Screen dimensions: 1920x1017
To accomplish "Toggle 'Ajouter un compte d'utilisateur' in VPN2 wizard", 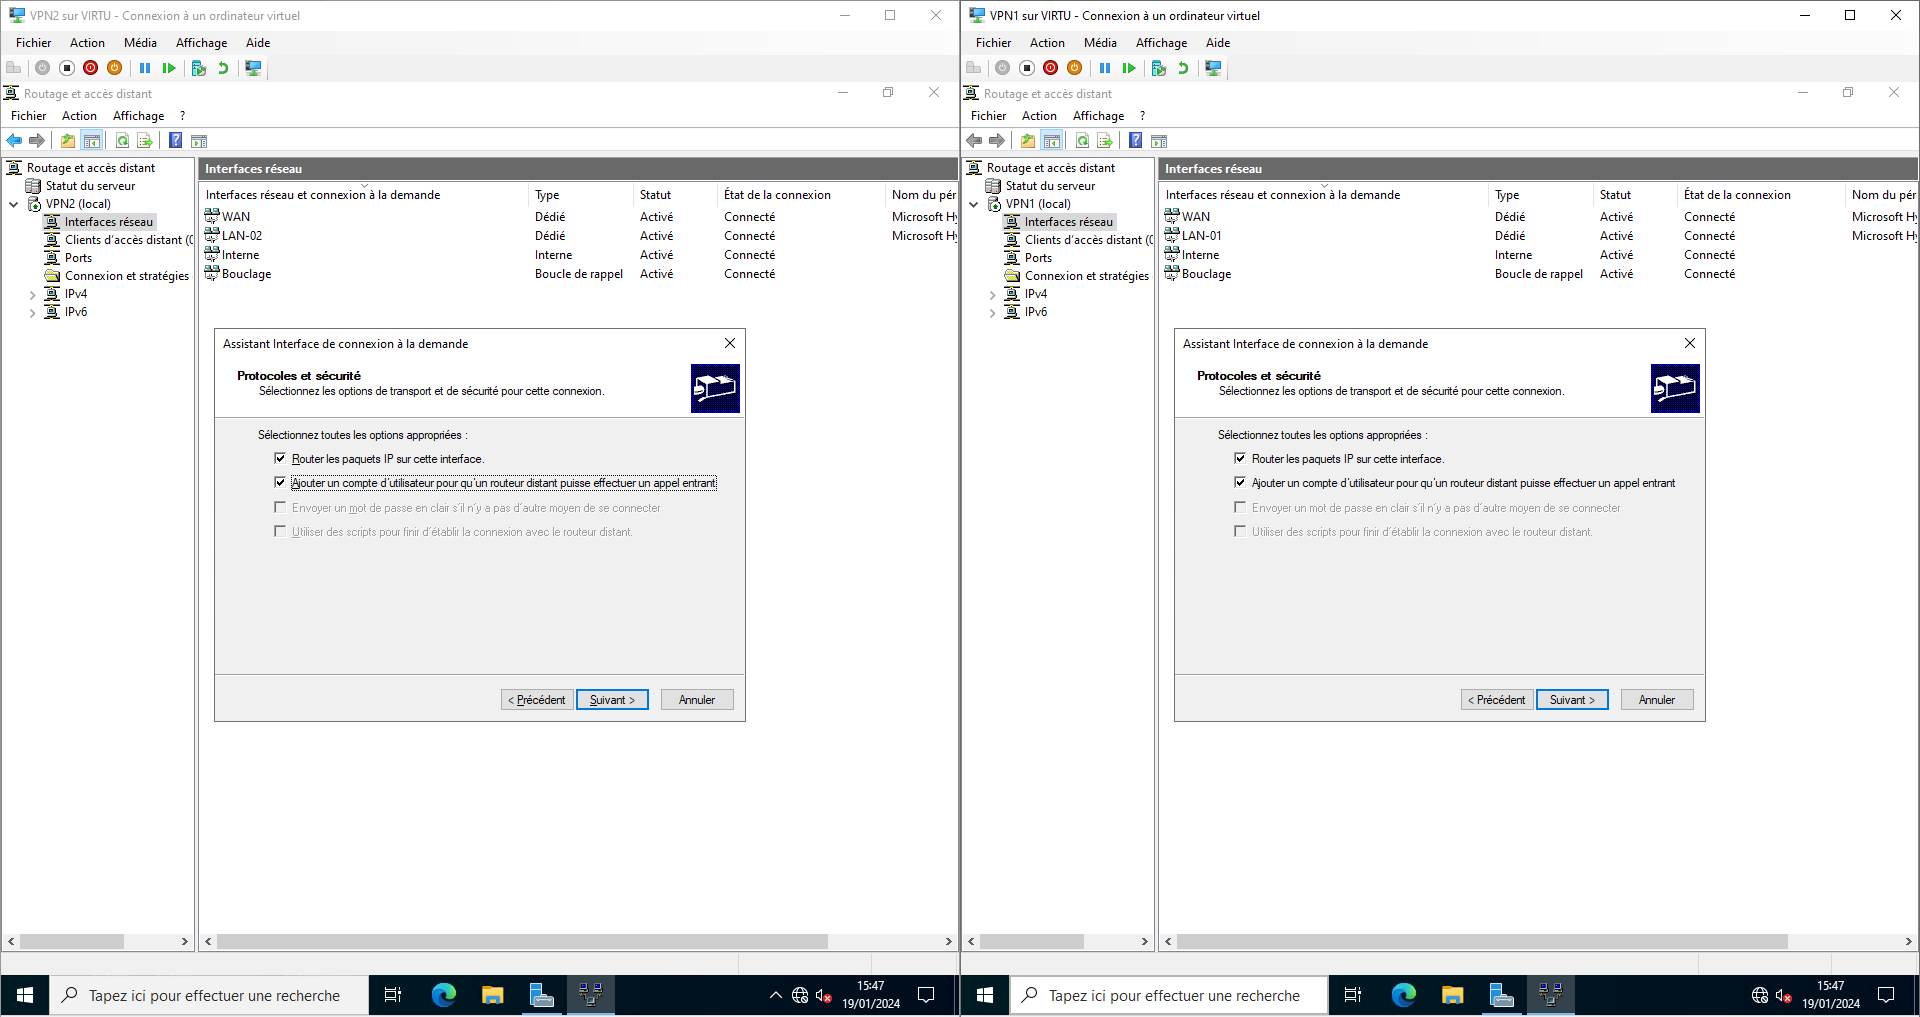I will point(280,482).
